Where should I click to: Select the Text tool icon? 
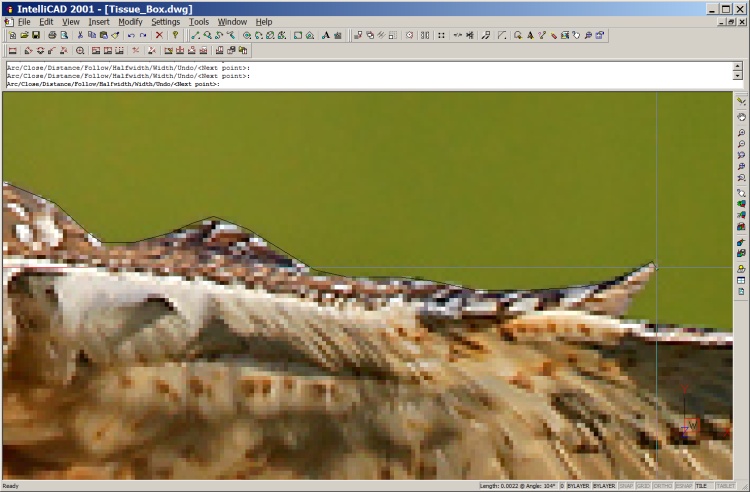(326, 35)
